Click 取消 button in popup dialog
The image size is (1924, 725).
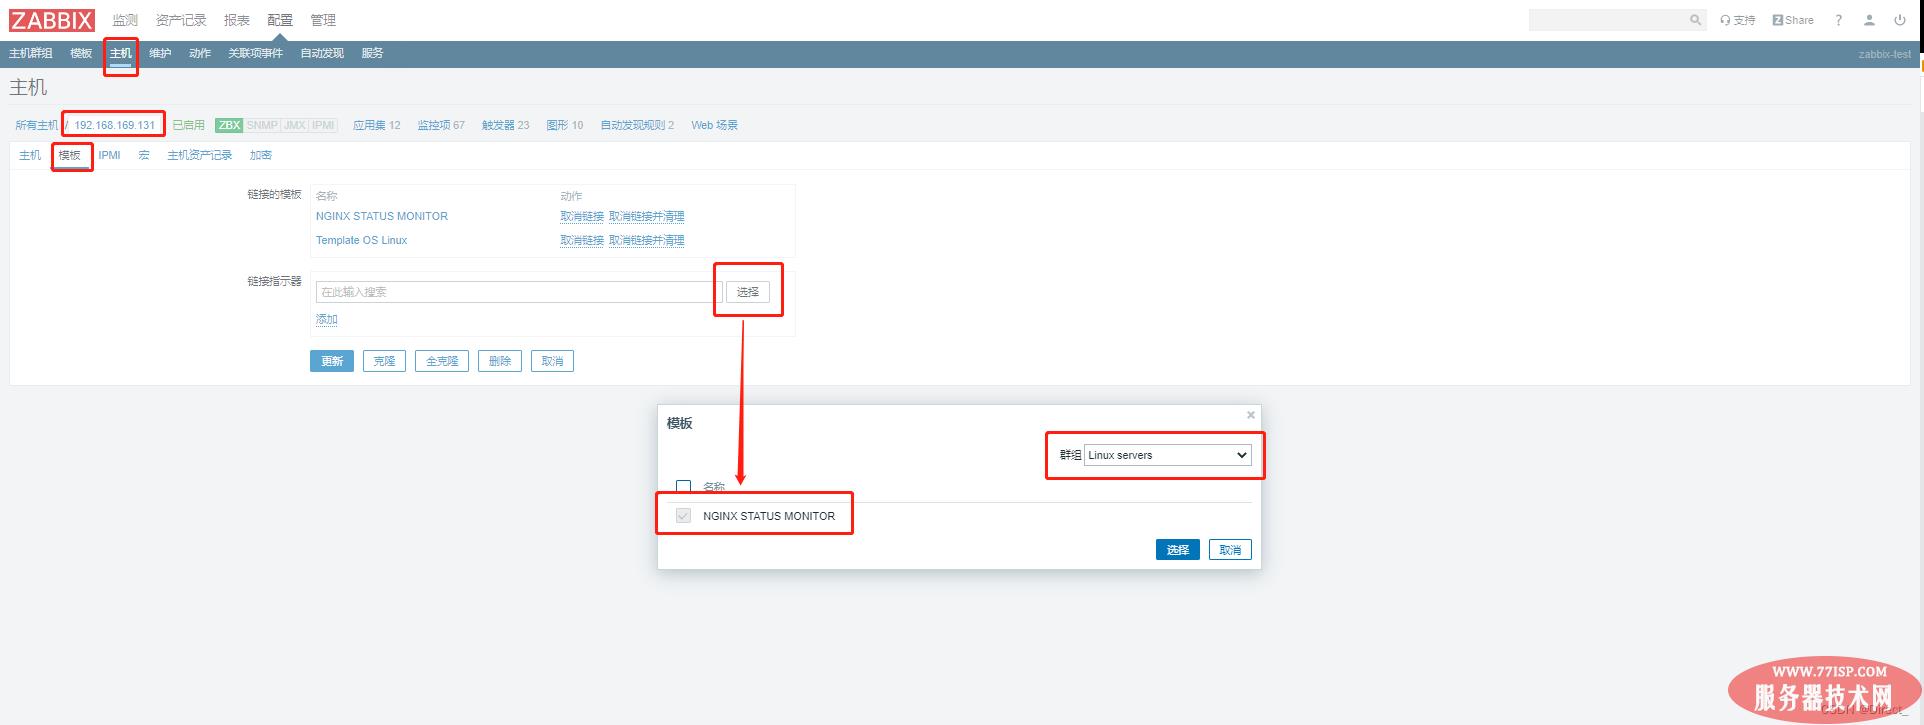click(1230, 550)
